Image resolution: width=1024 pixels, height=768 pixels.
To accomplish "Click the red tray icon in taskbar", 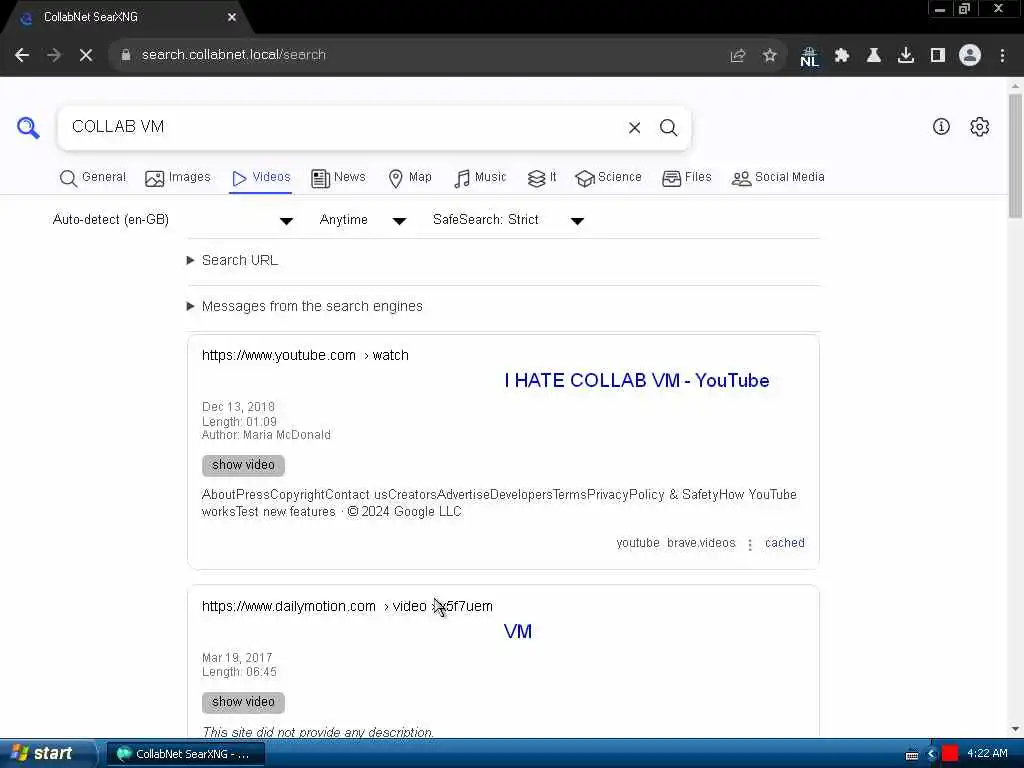I will click(x=950, y=753).
